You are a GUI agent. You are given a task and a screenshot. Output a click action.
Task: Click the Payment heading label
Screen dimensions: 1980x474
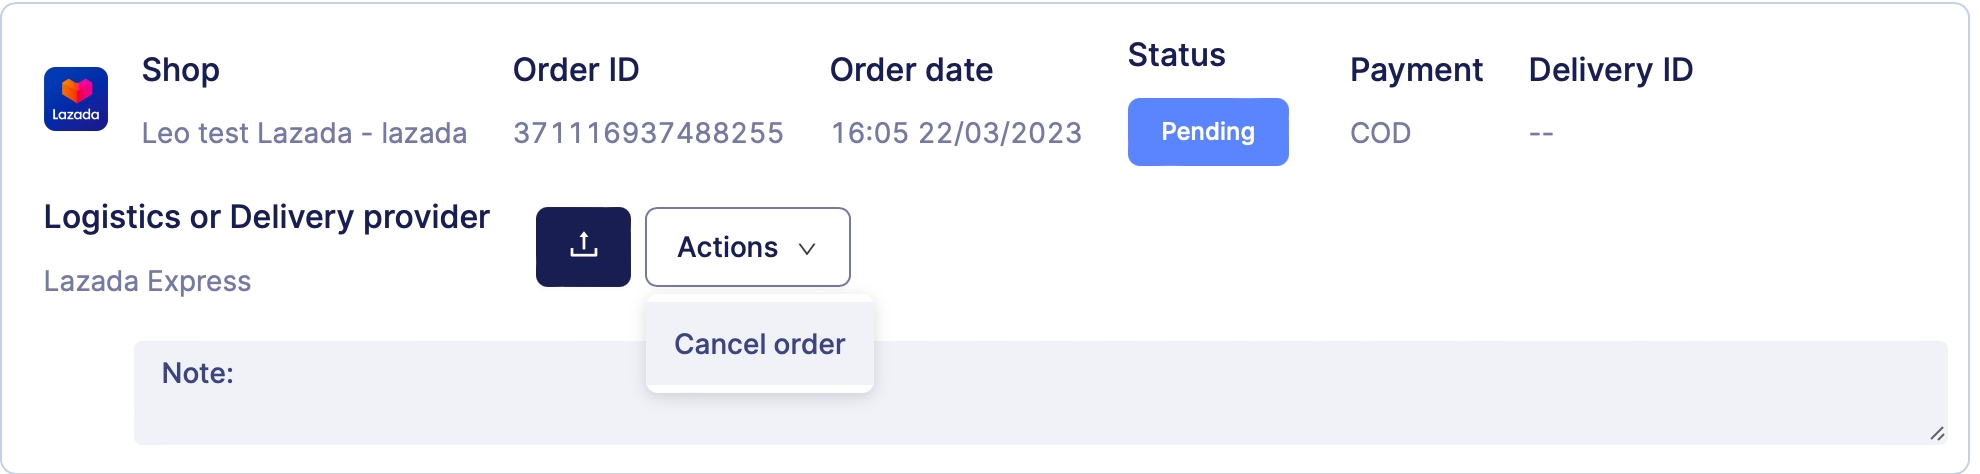tap(1416, 70)
